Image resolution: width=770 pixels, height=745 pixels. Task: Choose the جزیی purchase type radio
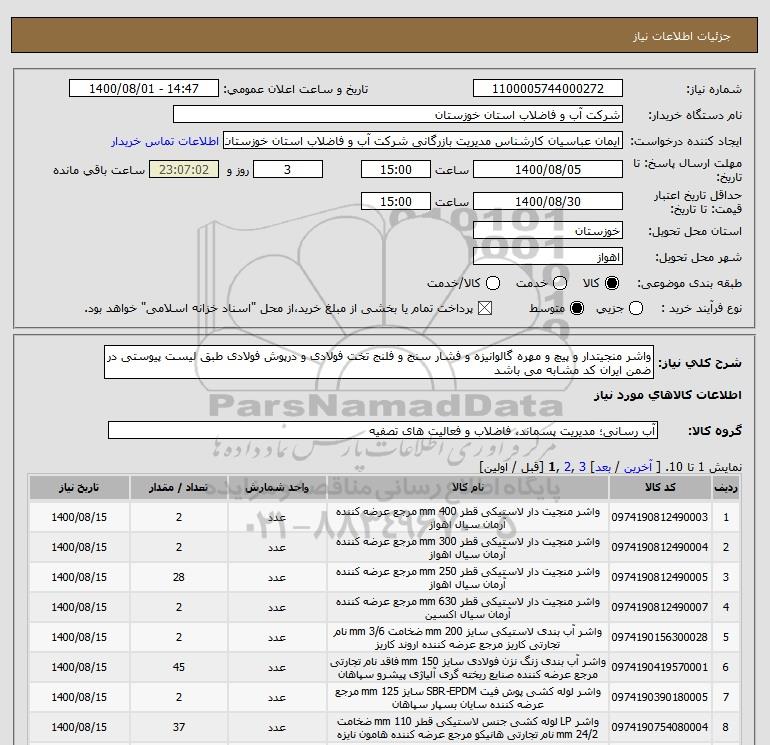pos(636,308)
